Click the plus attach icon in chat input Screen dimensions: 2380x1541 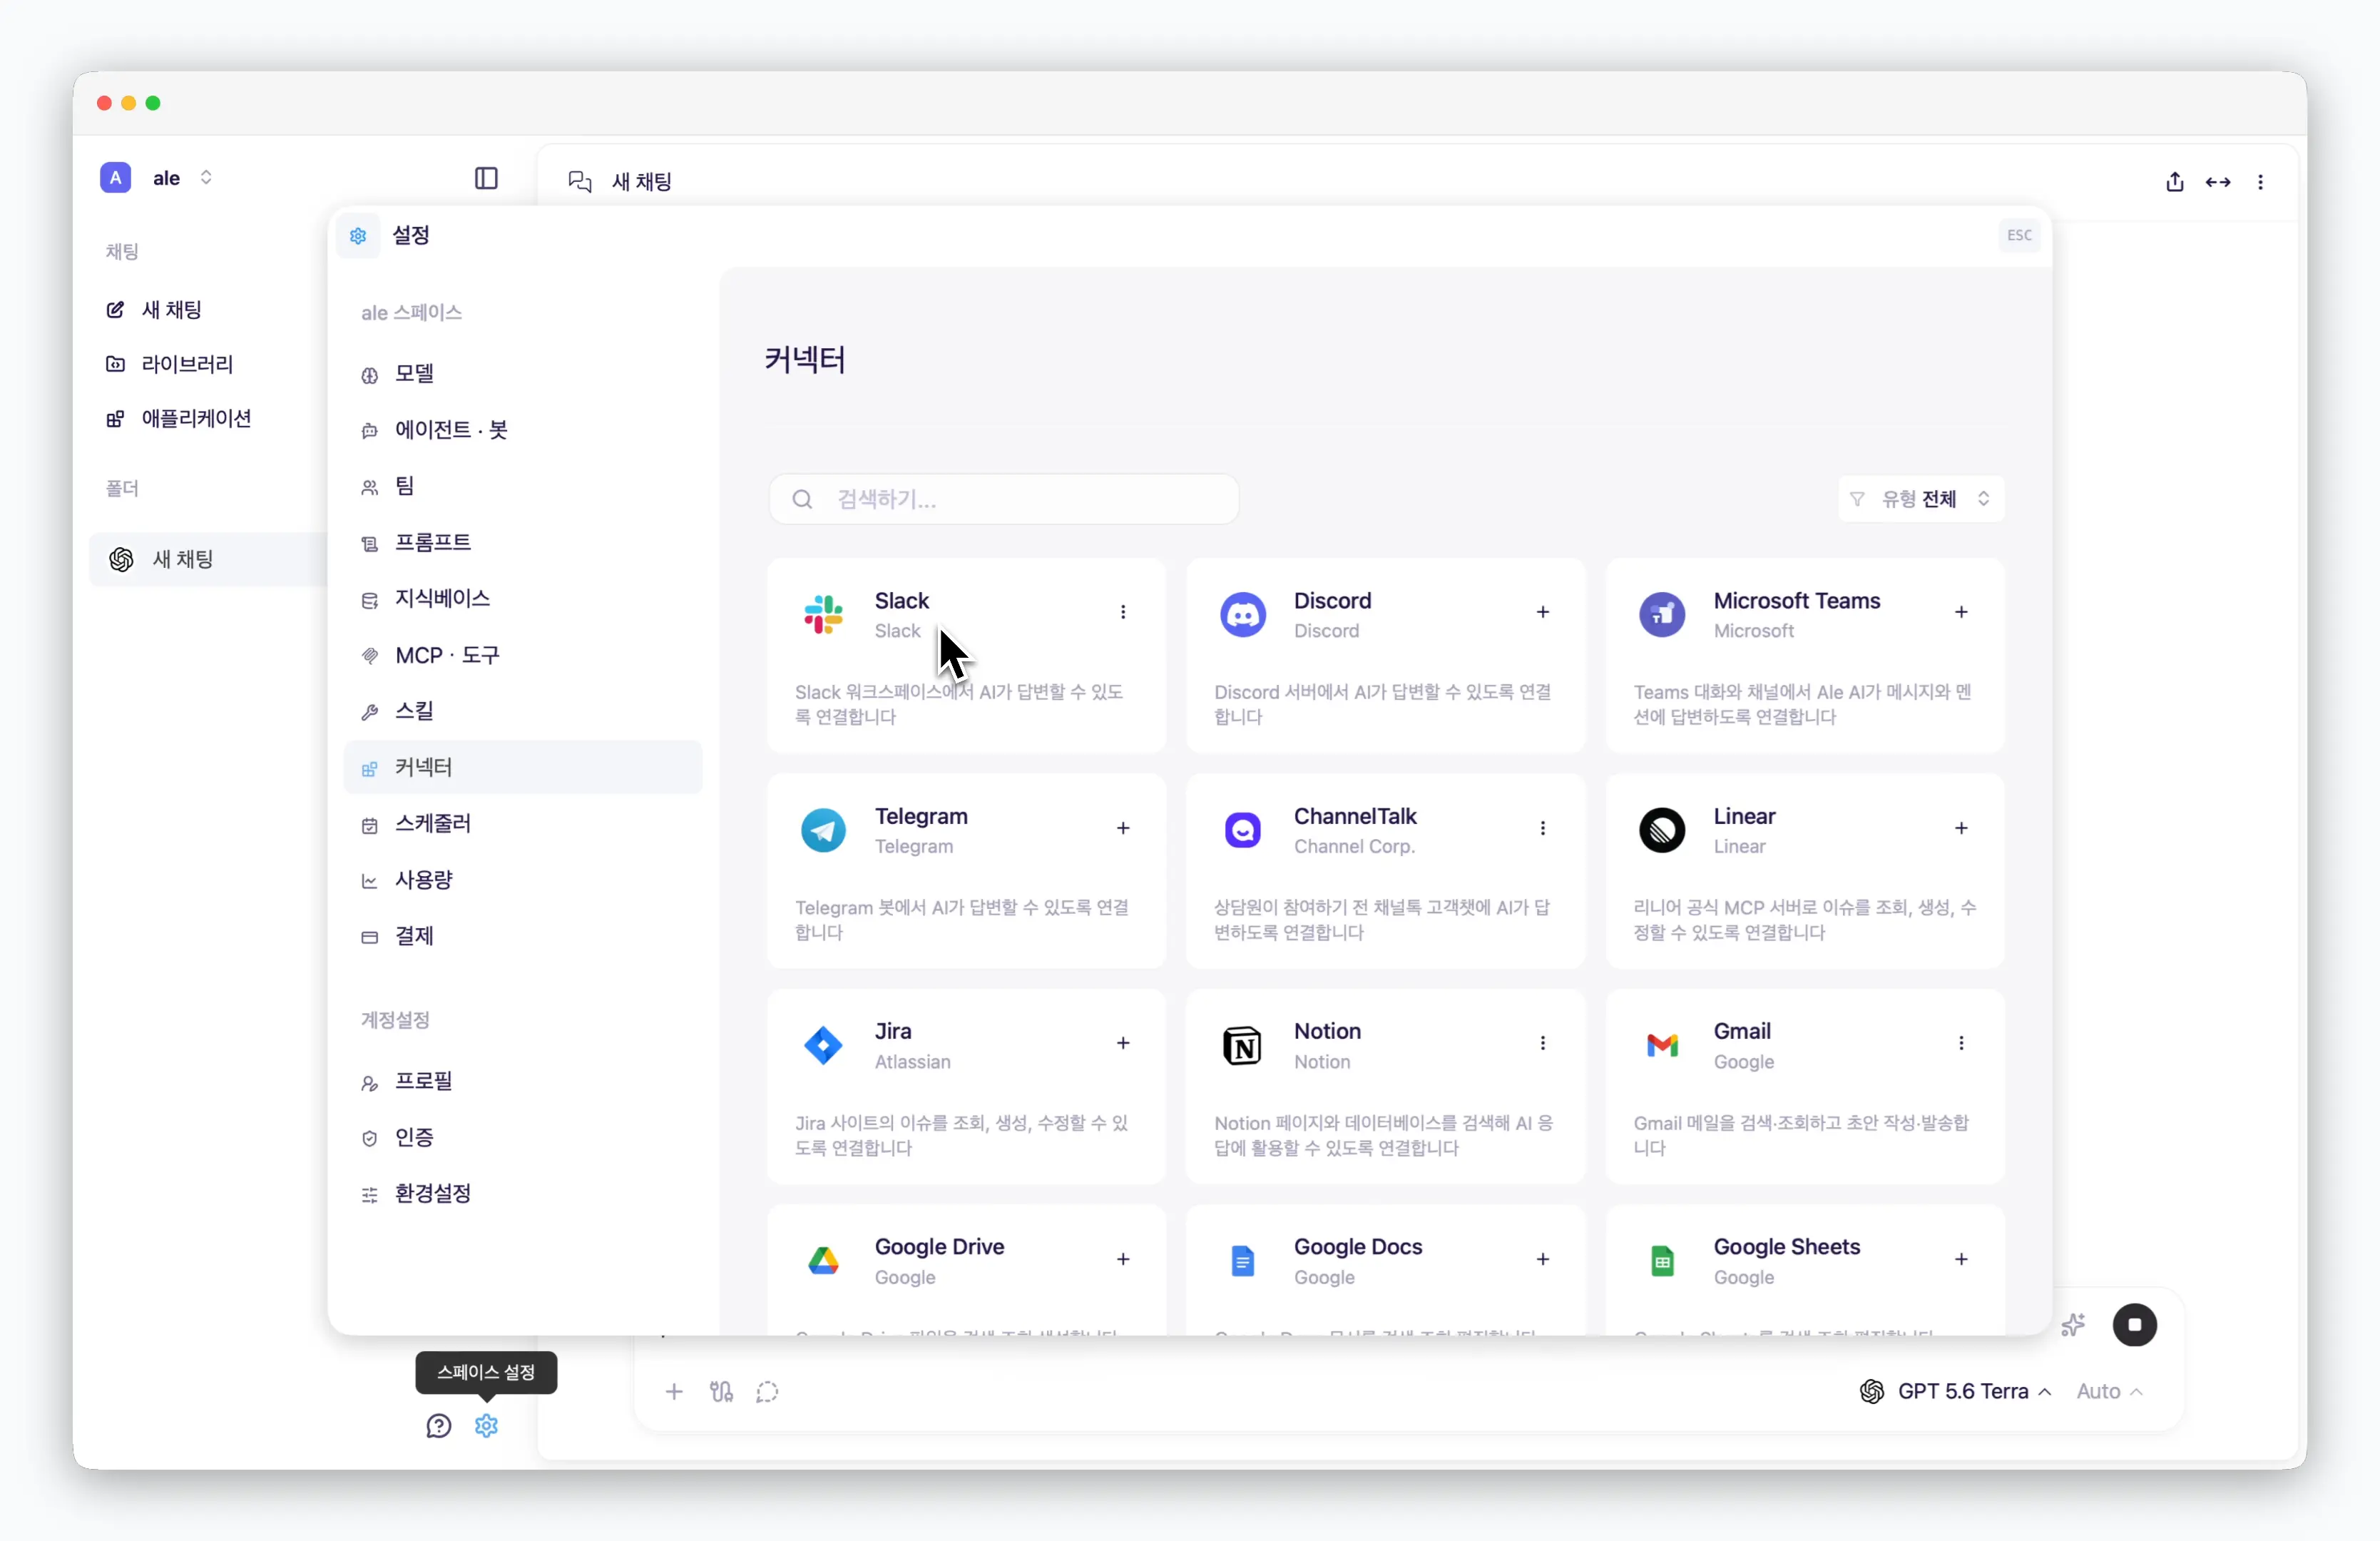pyautogui.click(x=674, y=1391)
